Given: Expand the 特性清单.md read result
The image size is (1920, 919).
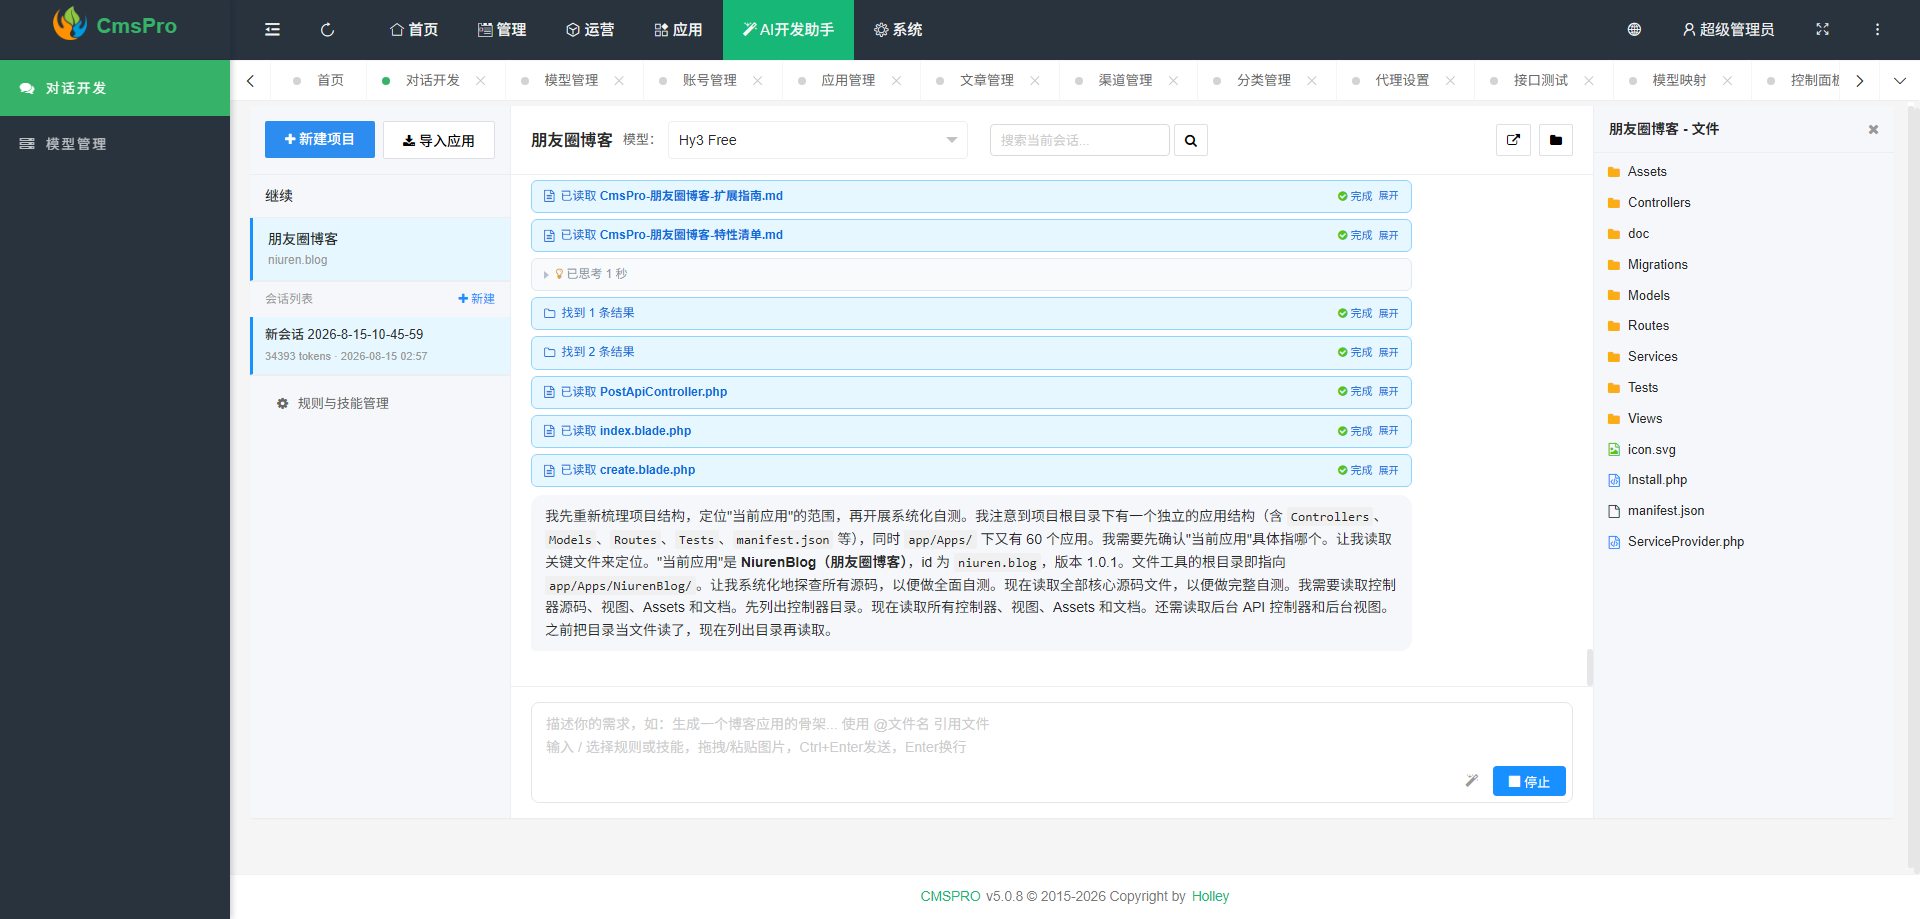Looking at the screenshot, I should point(1388,235).
